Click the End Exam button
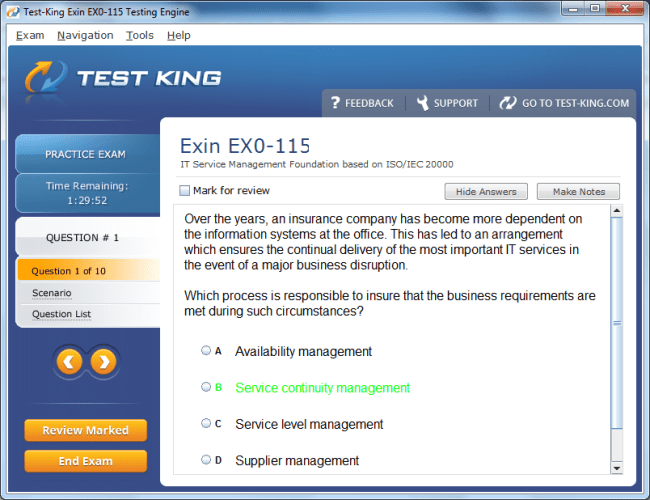Screen dimensions: 650x500 click(x=85, y=461)
